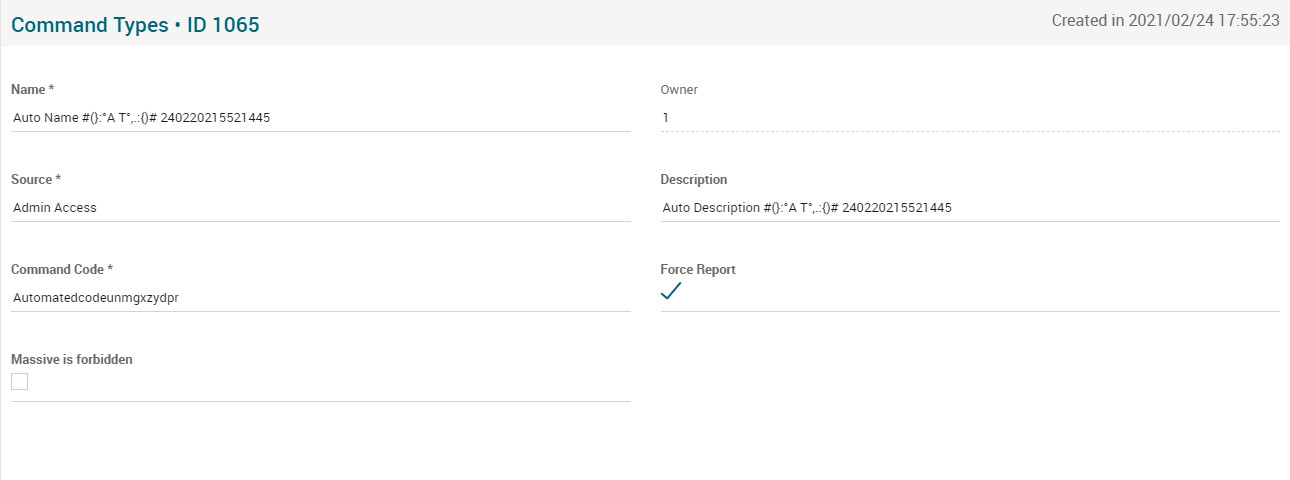
Task: Click the Owner label
Action: click(x=679, y=90)
